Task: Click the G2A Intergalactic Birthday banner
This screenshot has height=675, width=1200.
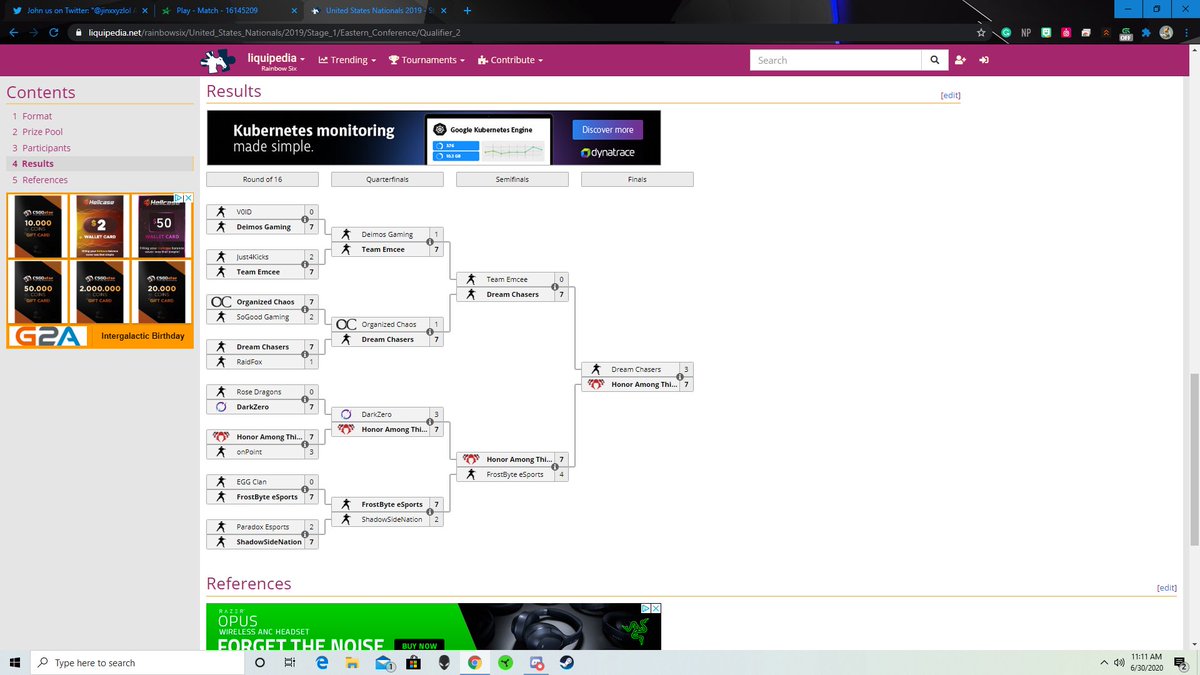Action: (100, 336)
